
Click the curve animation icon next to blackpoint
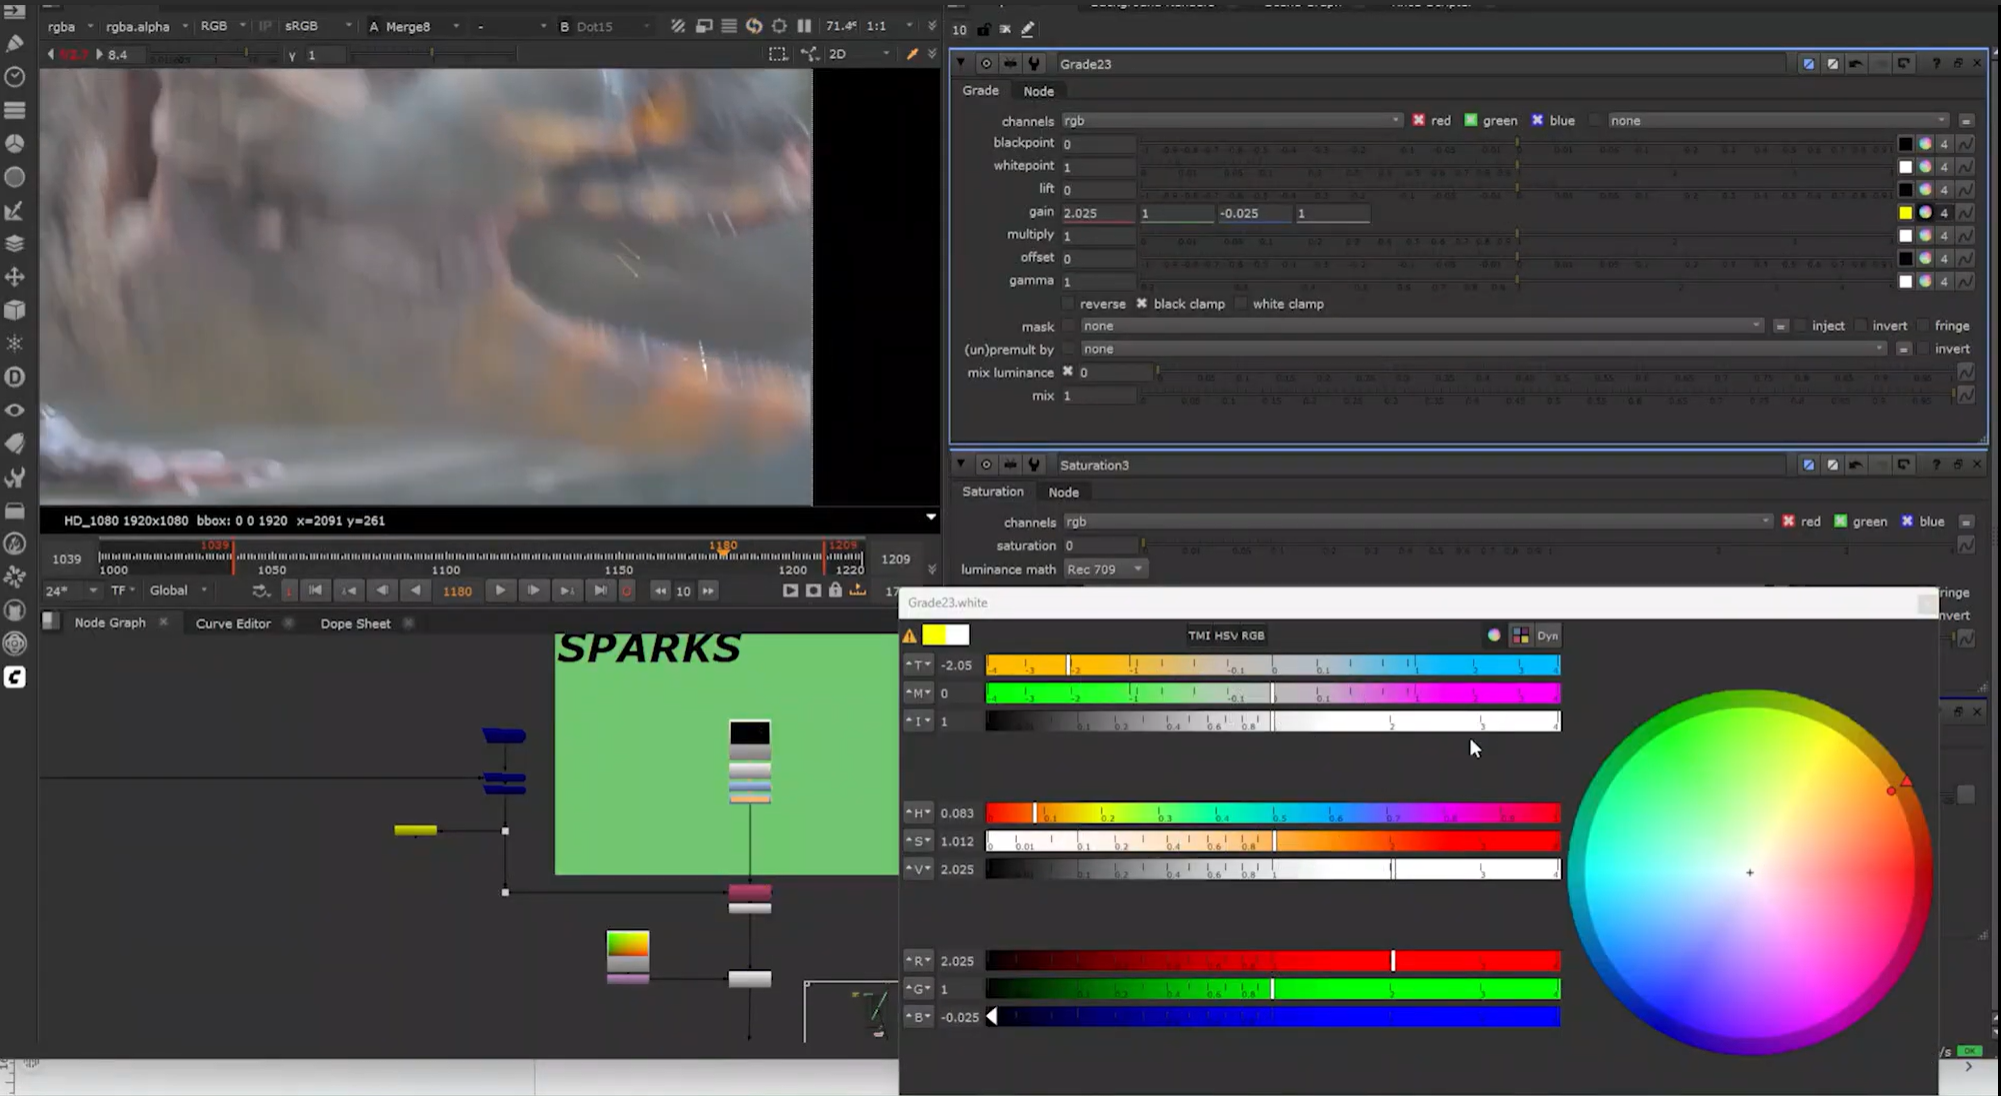(1965, 144)
